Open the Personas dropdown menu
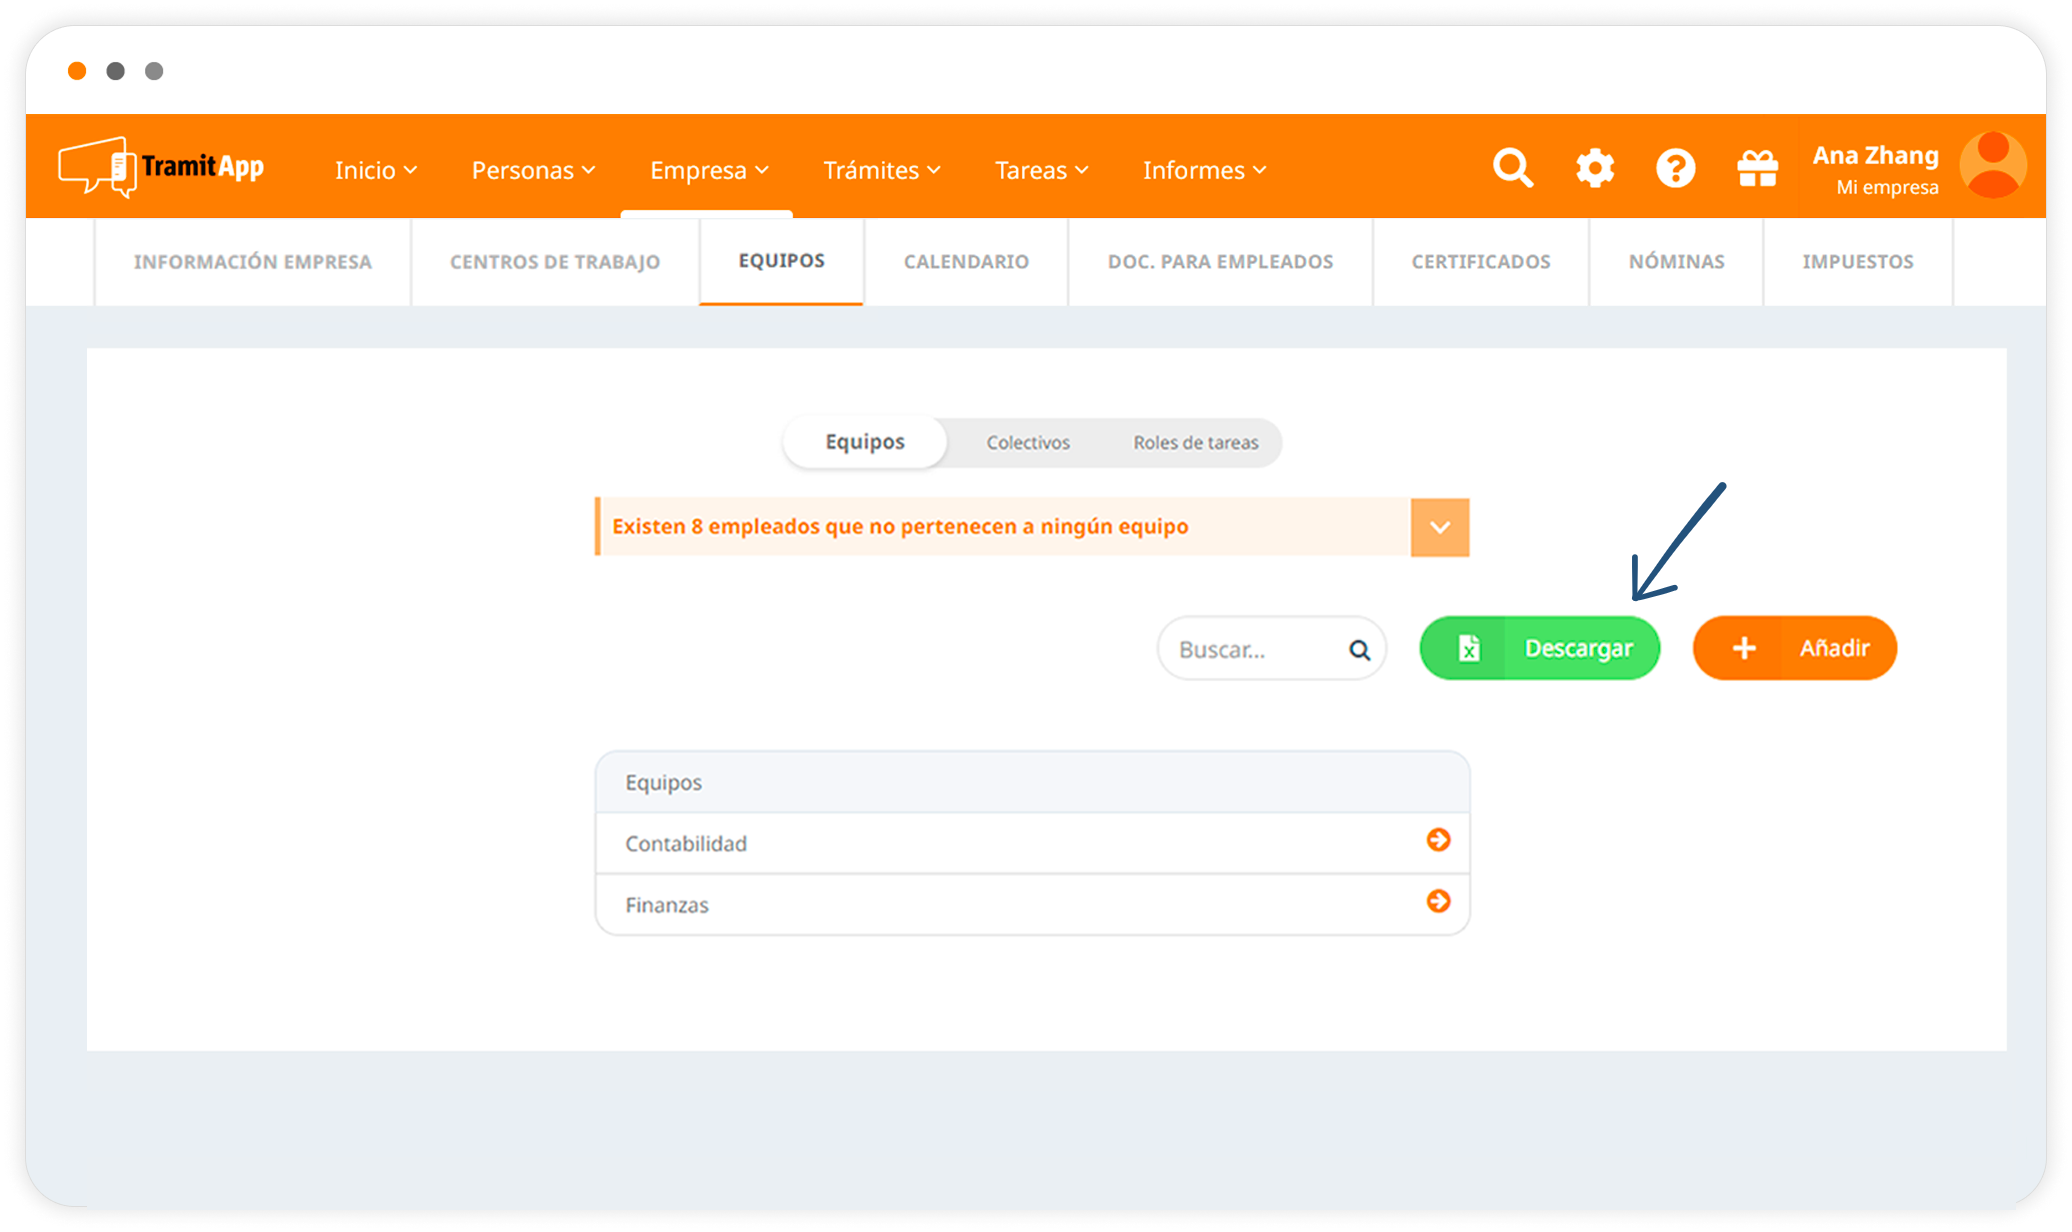Screen dimensions: 2072x1232 coord(533,171)
